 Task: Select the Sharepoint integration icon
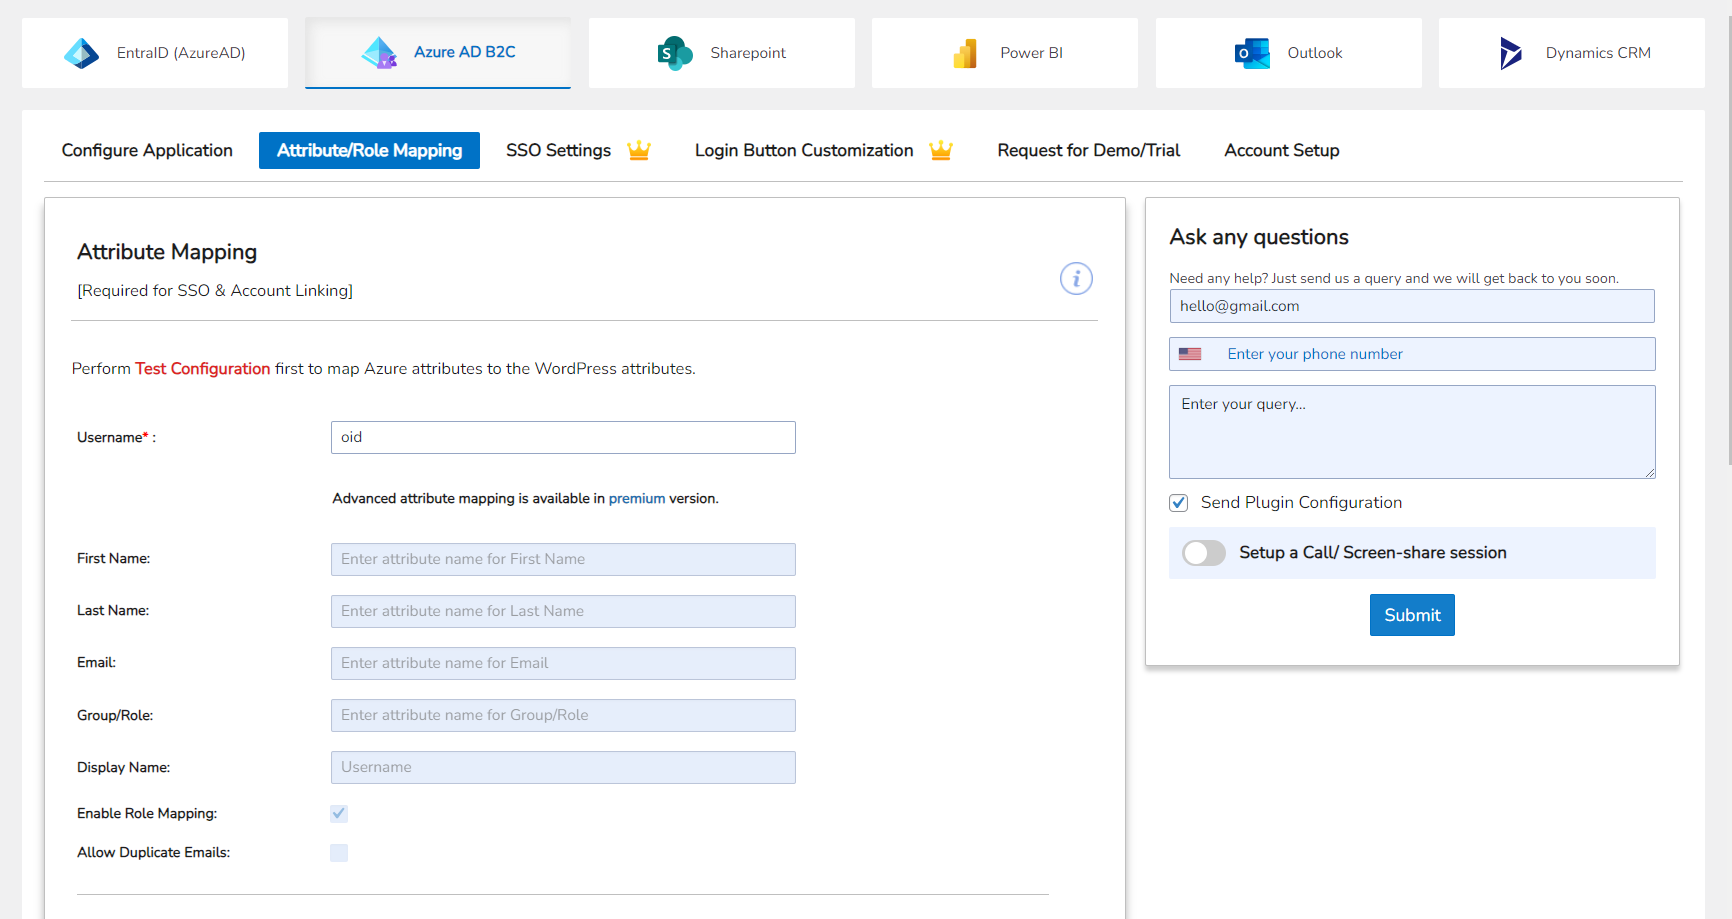674,52
